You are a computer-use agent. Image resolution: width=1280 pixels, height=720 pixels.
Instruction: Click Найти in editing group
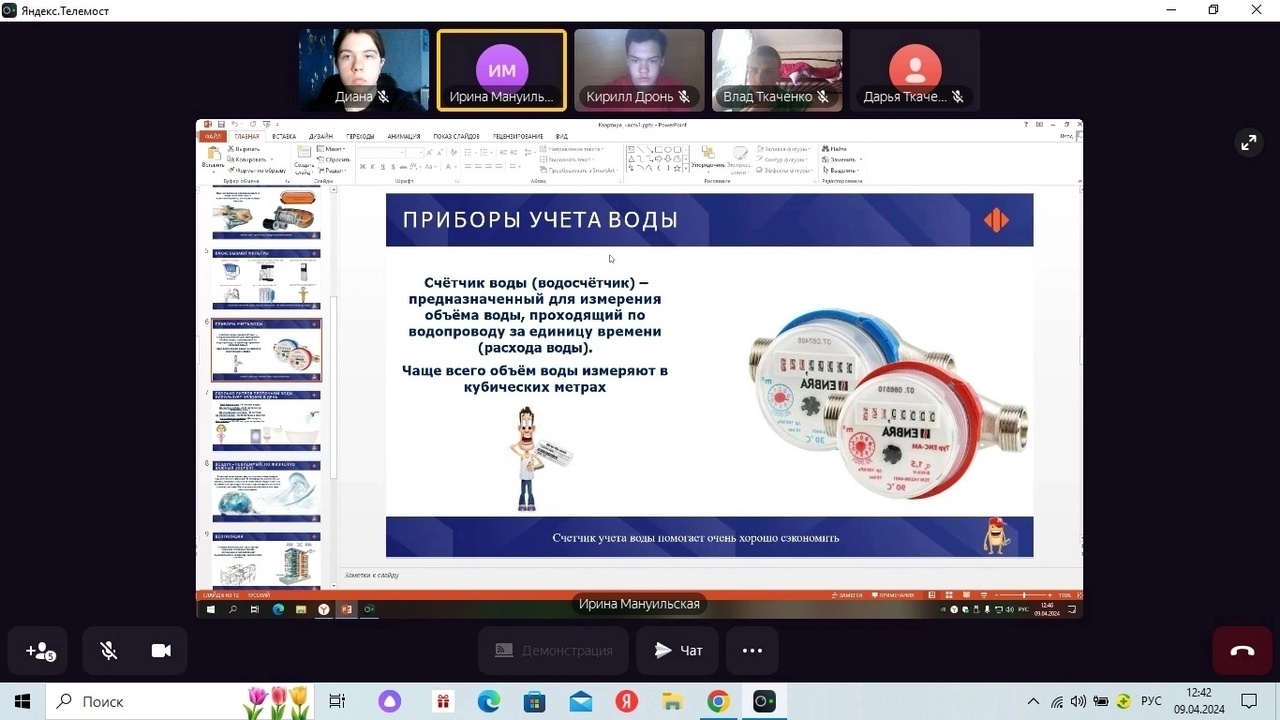point(835,149)
